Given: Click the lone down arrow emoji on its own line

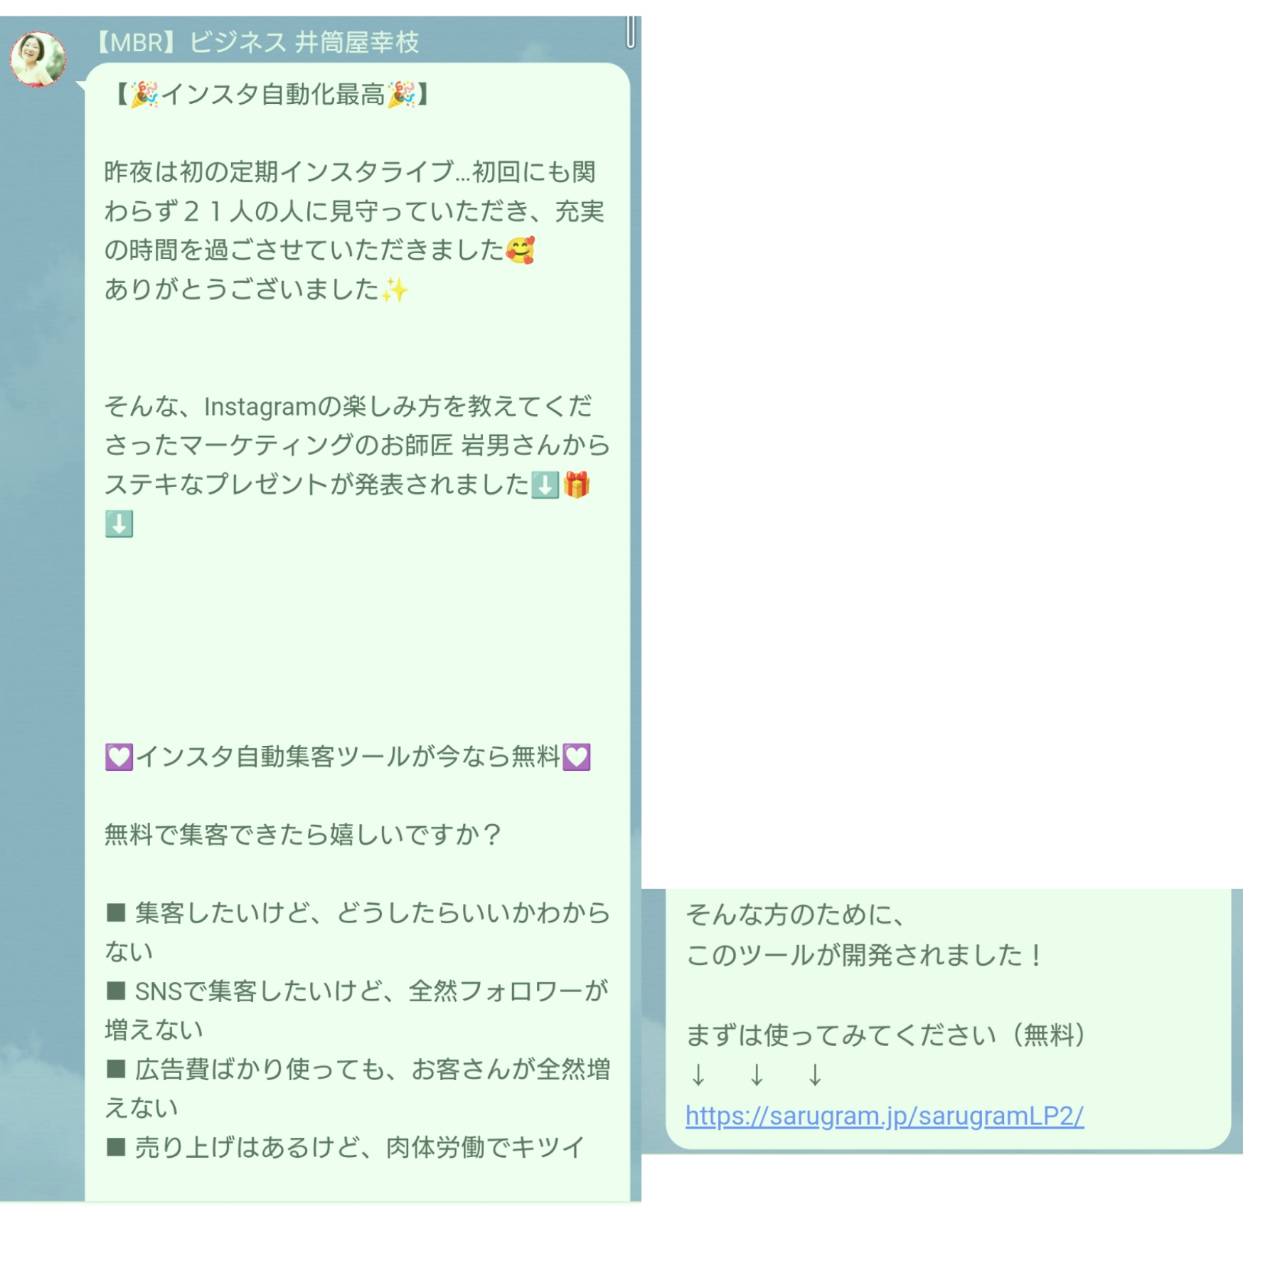Looking at the screenshot, I should click(x=119, y=524).
